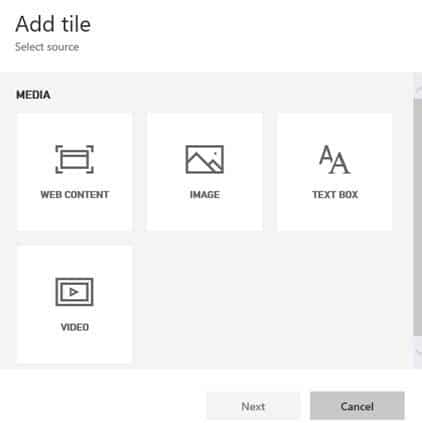422x423 pixels.
Task: Click the Next button
Action: [x=253, y=406]
